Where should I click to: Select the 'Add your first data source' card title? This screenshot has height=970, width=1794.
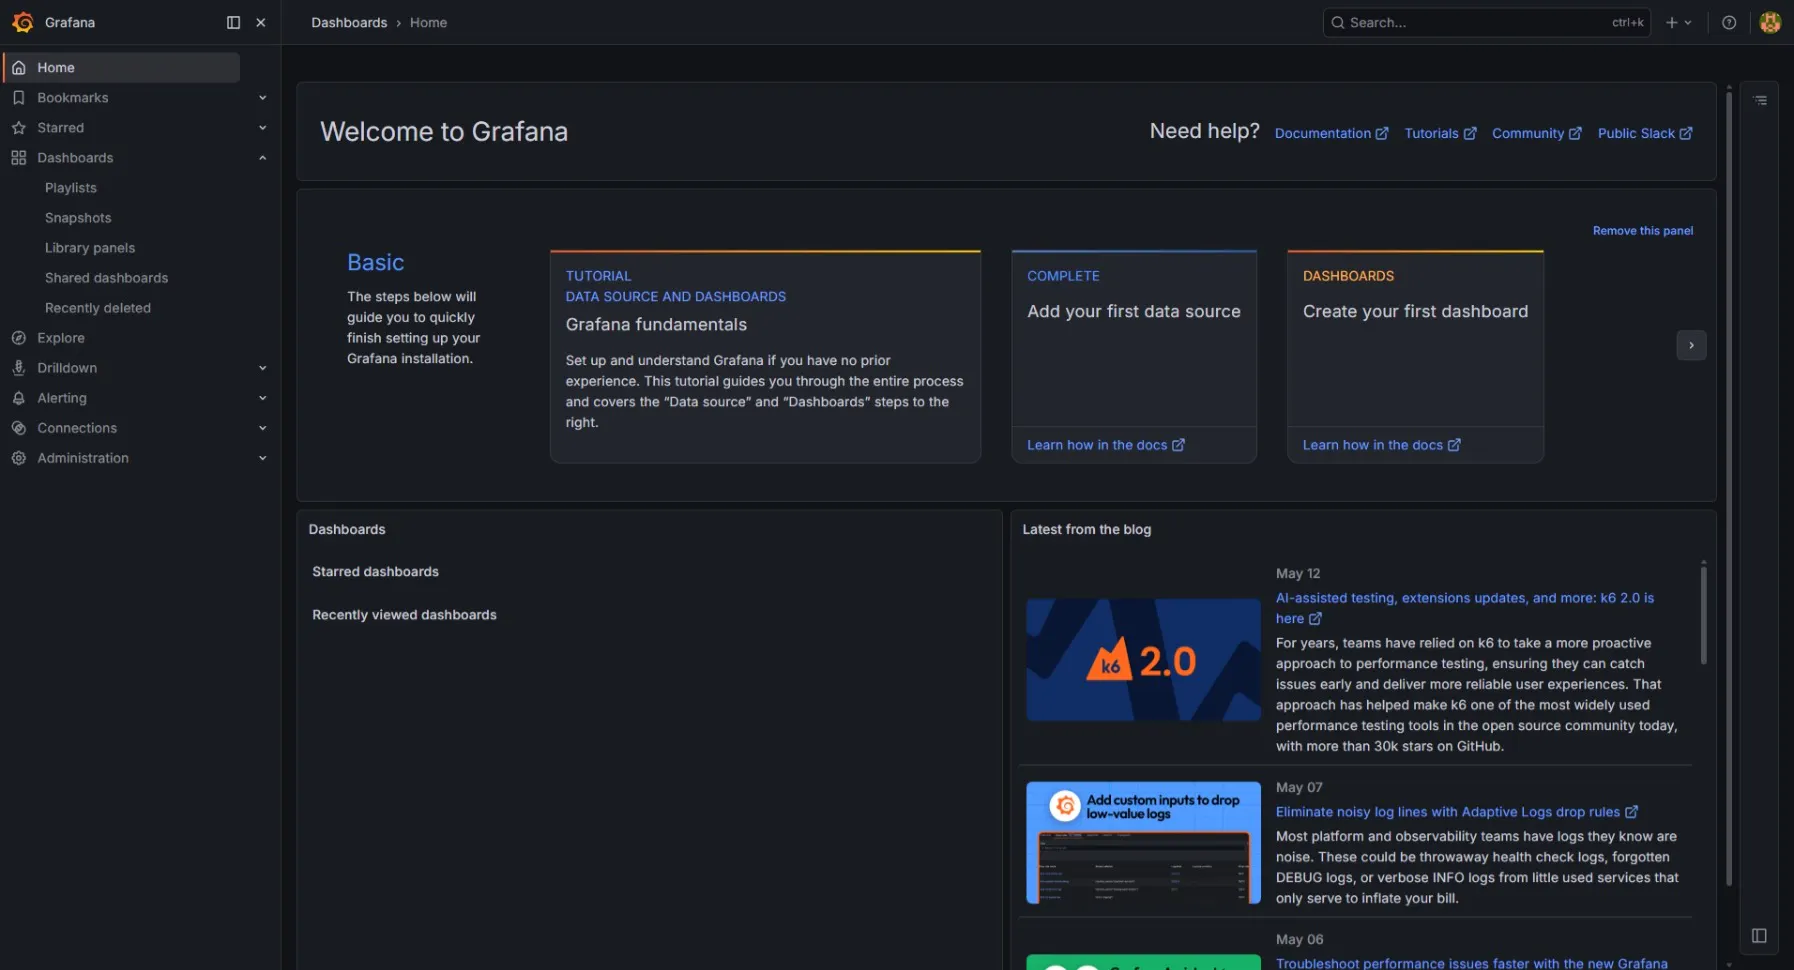(x=1134, y=311)
